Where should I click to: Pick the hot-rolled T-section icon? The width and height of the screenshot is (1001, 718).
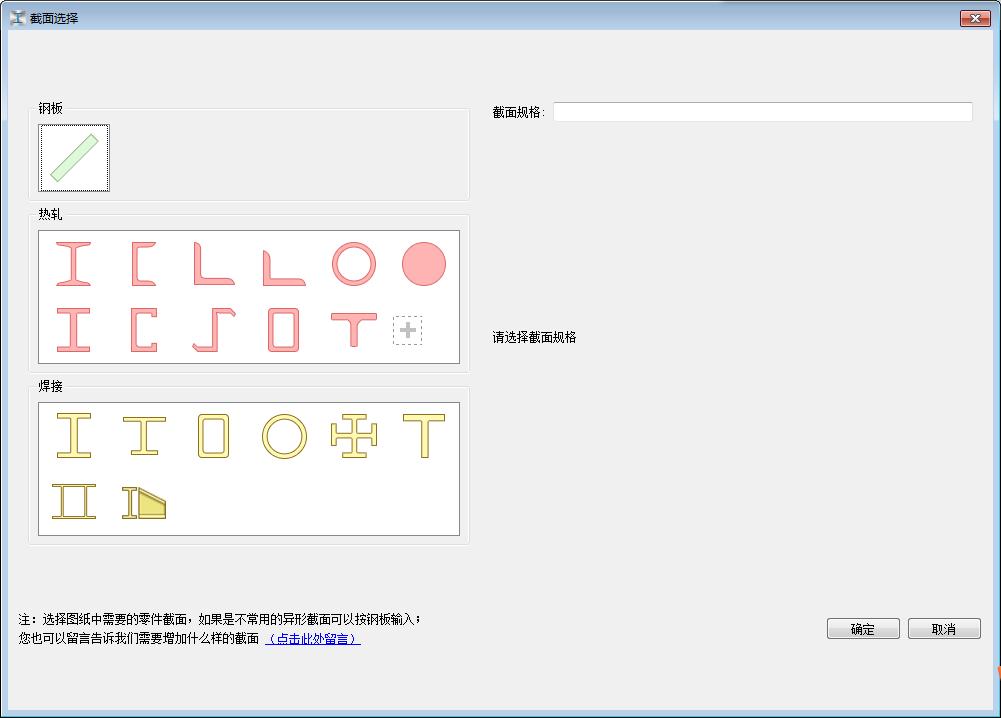click(x=354, y=330)
